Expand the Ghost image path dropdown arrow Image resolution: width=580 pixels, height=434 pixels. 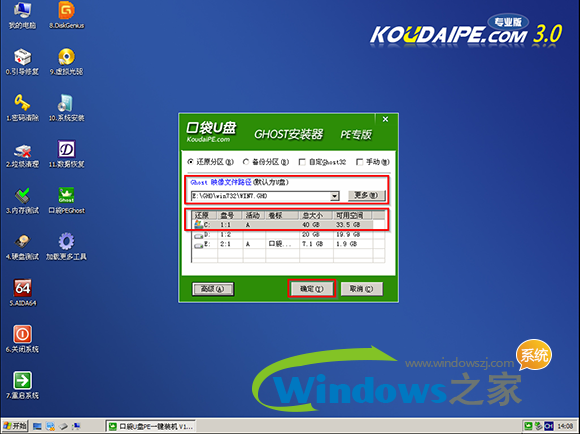click(x=334, y=196)
